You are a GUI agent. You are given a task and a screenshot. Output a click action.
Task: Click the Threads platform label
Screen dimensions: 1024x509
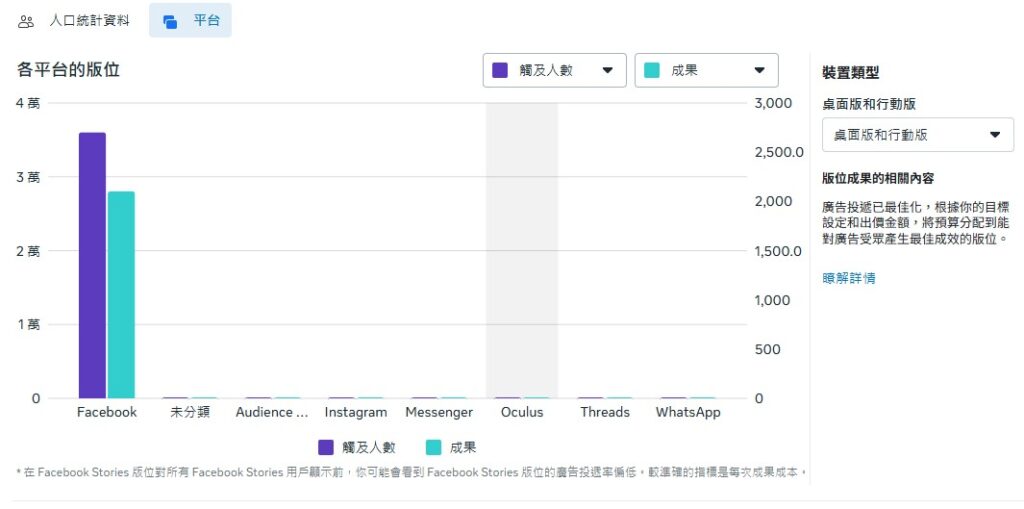click(604, 412)
